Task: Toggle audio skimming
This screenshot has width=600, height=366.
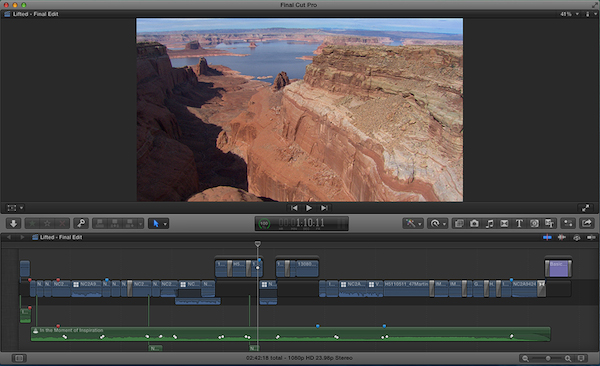Action: point(562,238)
